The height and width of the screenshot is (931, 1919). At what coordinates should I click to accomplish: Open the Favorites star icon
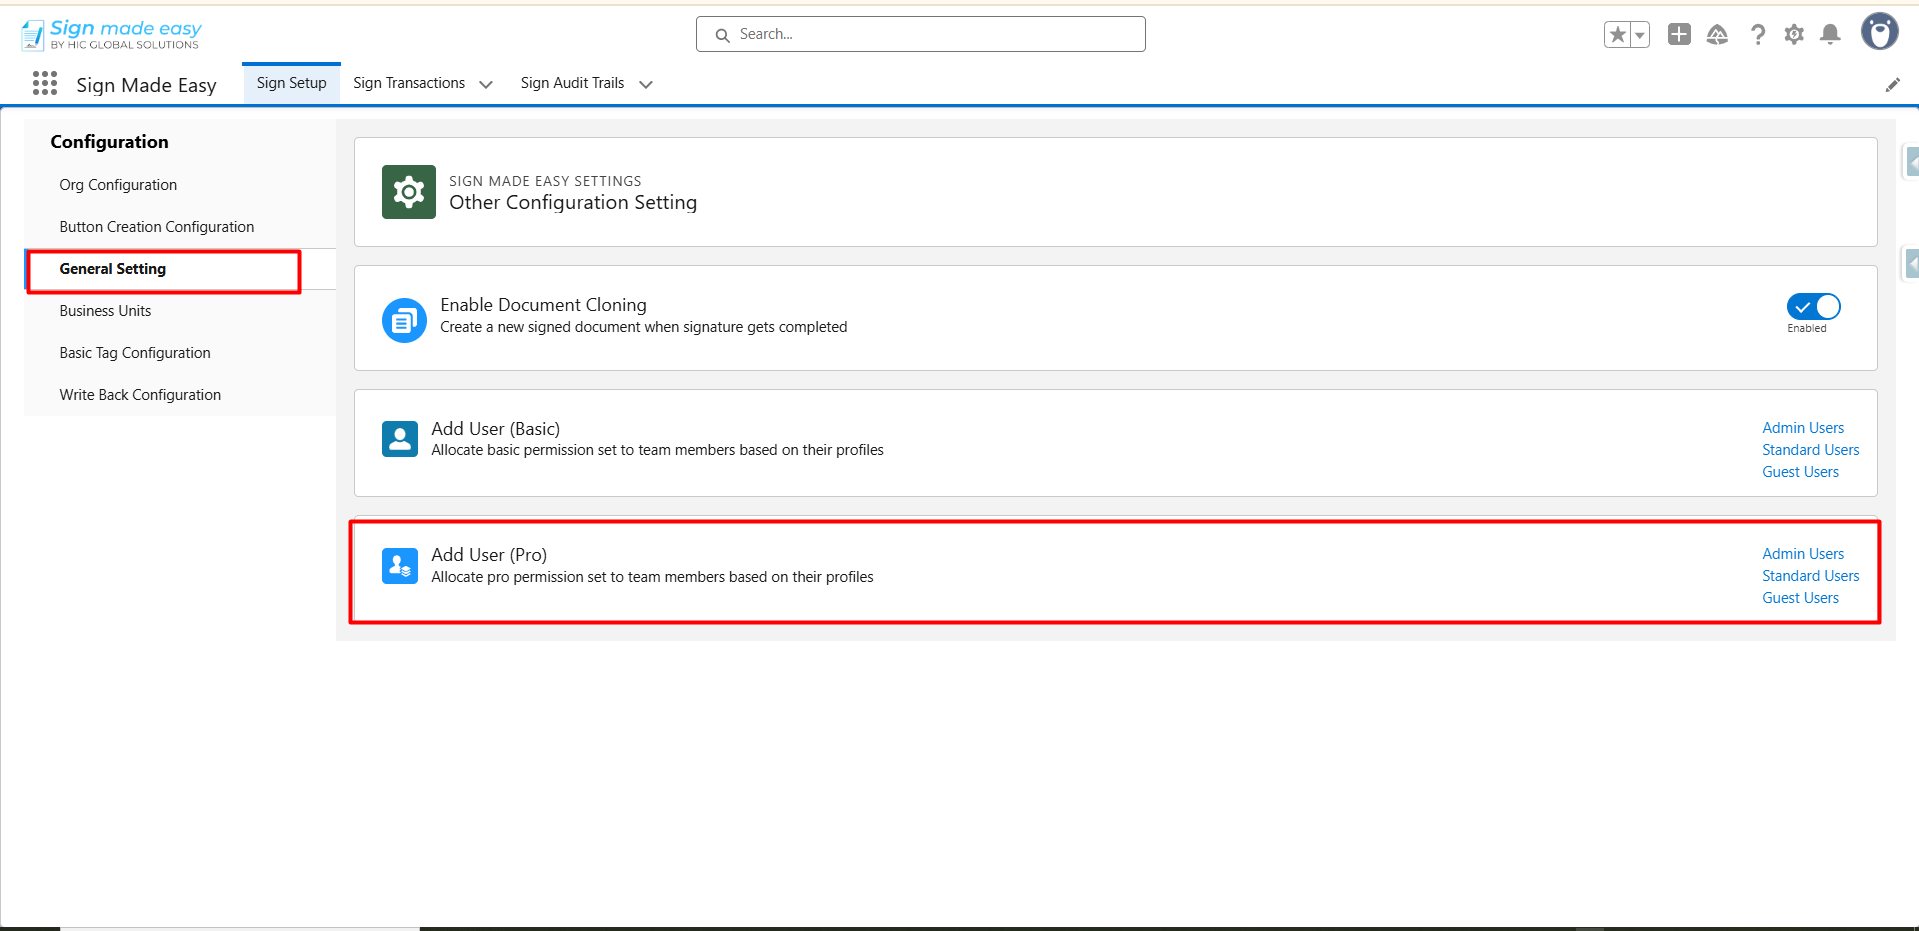(1617, 35)
